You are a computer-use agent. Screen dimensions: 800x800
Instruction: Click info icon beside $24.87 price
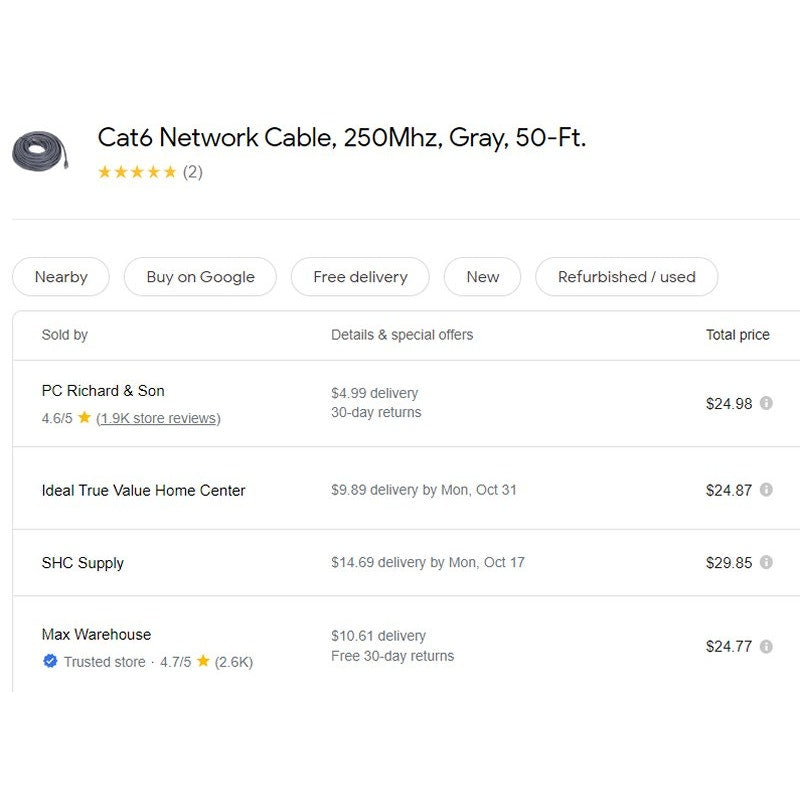(x=766, y=490)
